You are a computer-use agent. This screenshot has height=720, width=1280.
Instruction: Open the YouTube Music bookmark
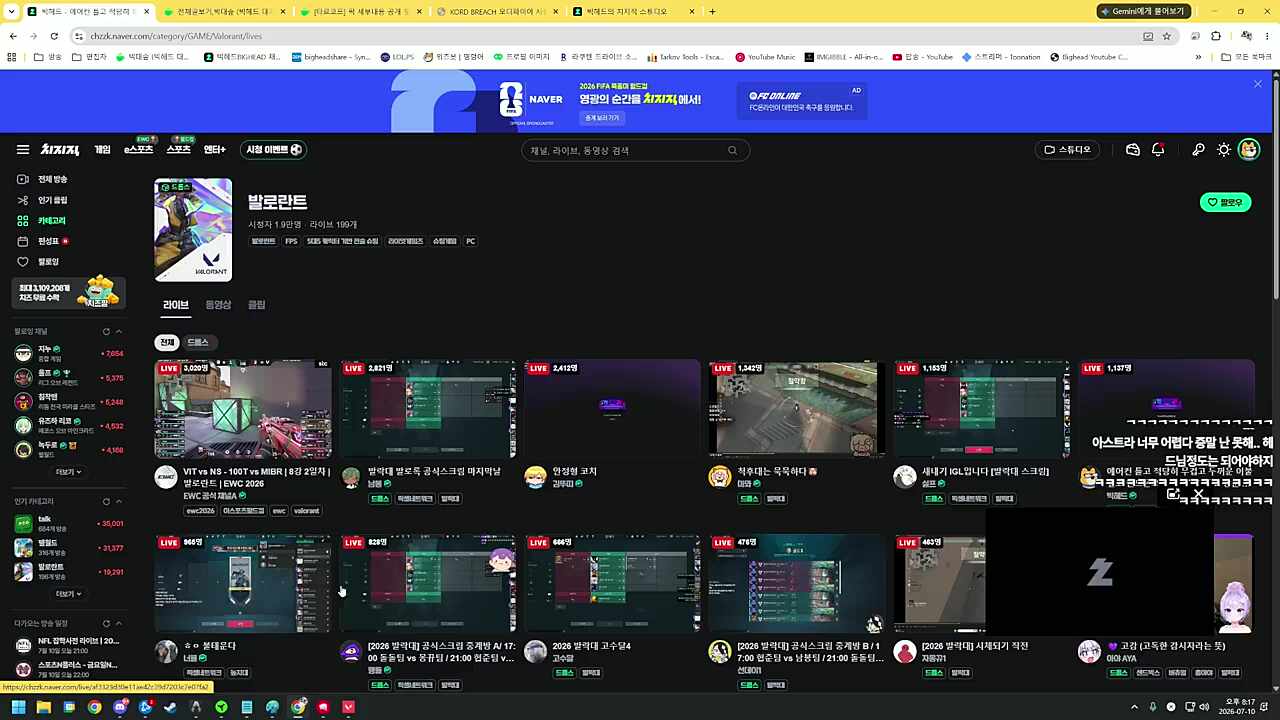(765, 57)
